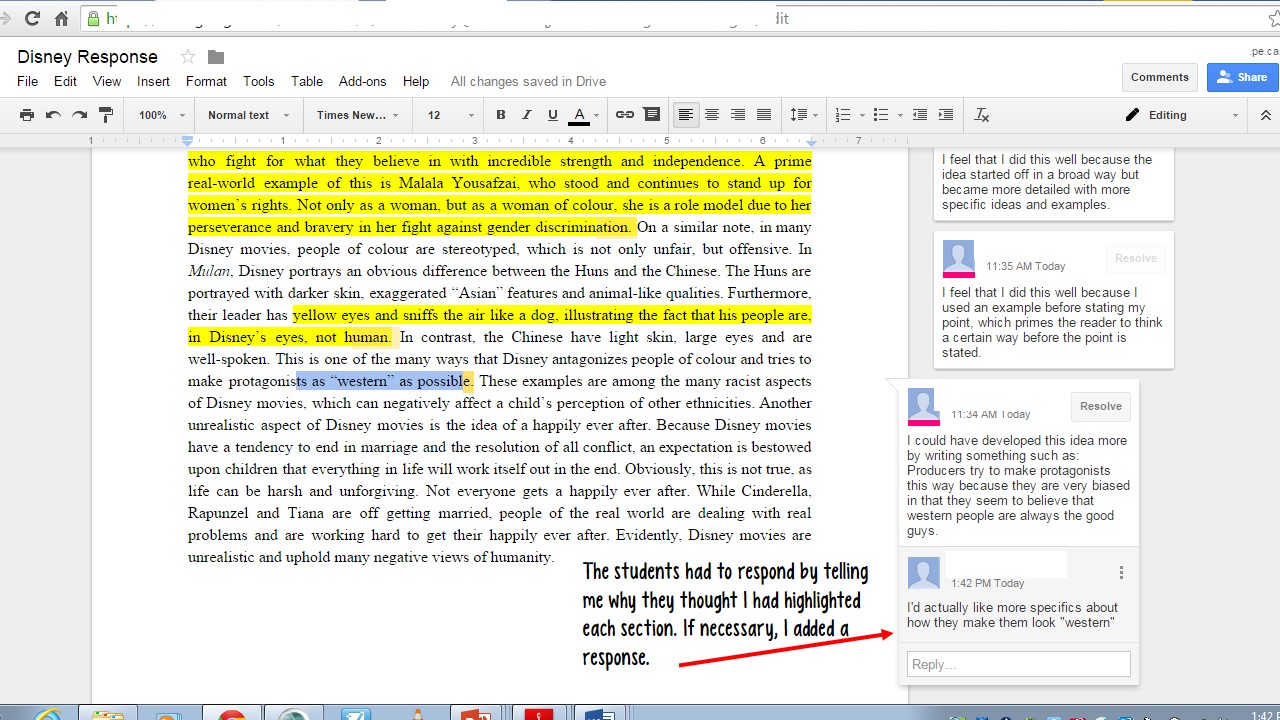Click the Share button
The height and width of the screenshot is (720, 1280).
pyautogui.click(x=1242, y=76)
